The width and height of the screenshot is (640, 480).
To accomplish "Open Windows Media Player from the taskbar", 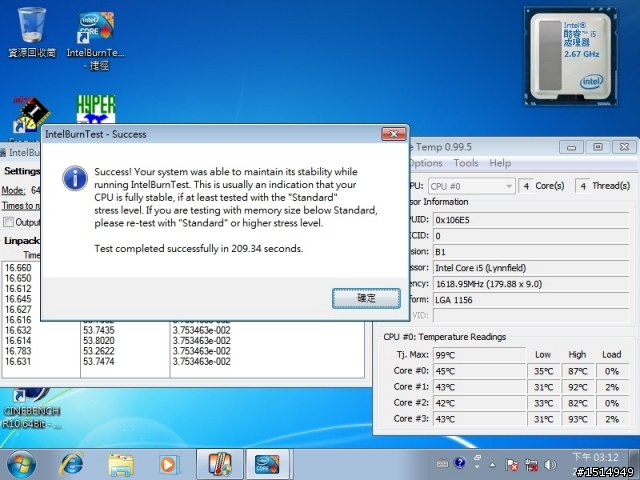I will coord(168,464).
